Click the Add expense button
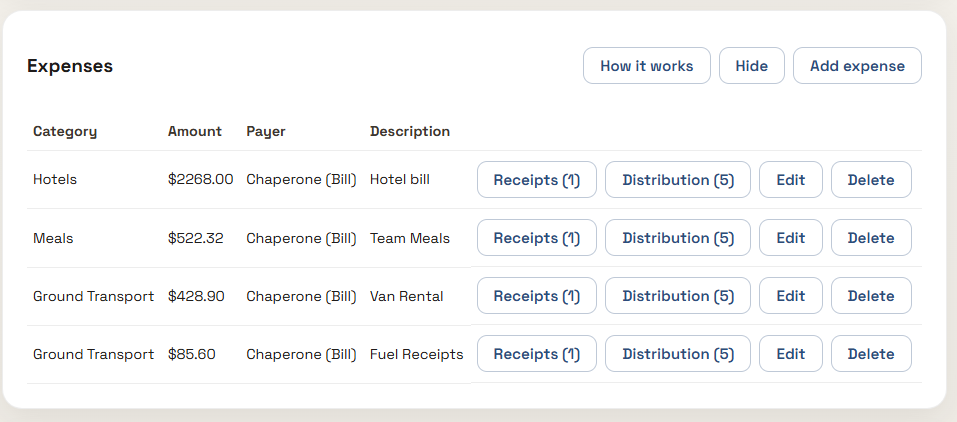 click(x=857, y=66)
